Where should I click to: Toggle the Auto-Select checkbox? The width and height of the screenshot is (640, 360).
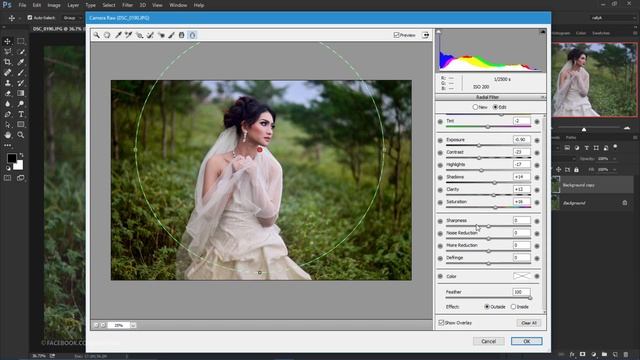[x=29, y=18]
